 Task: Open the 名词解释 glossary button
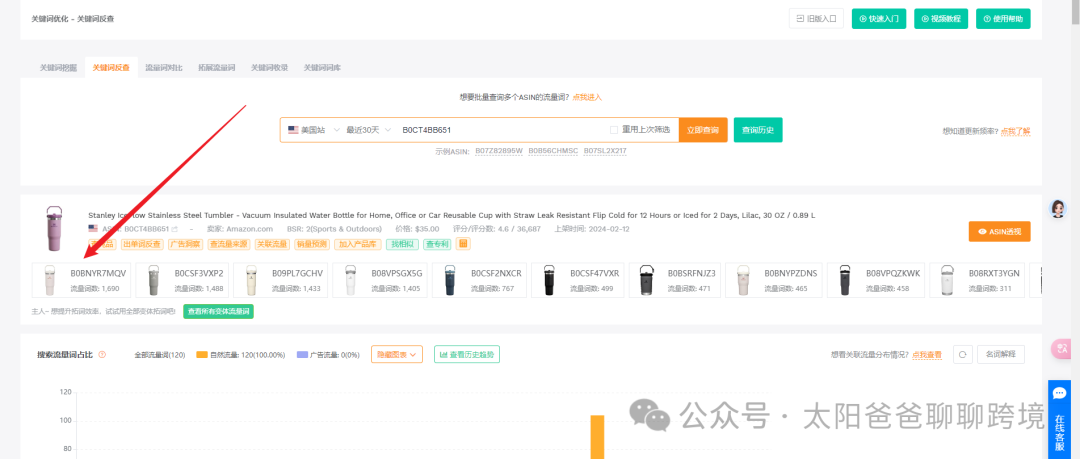point(1001,354)
